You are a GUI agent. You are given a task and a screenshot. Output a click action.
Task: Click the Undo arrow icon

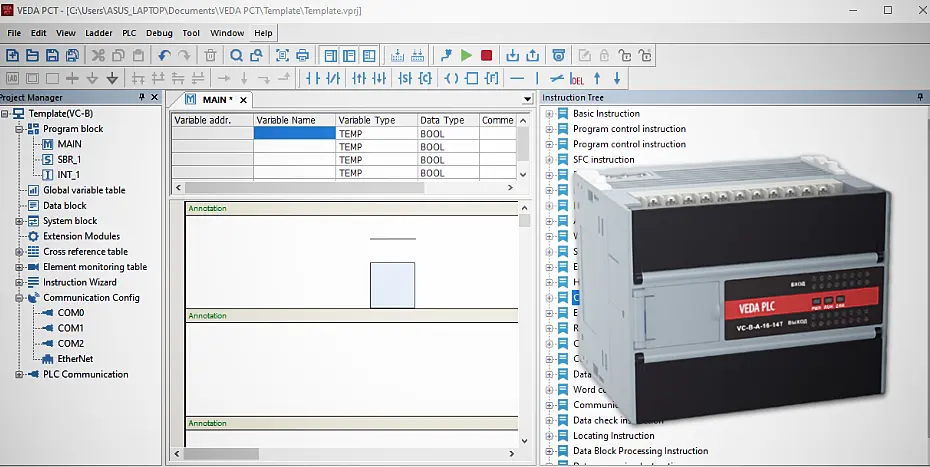click(x=164, y=56)
